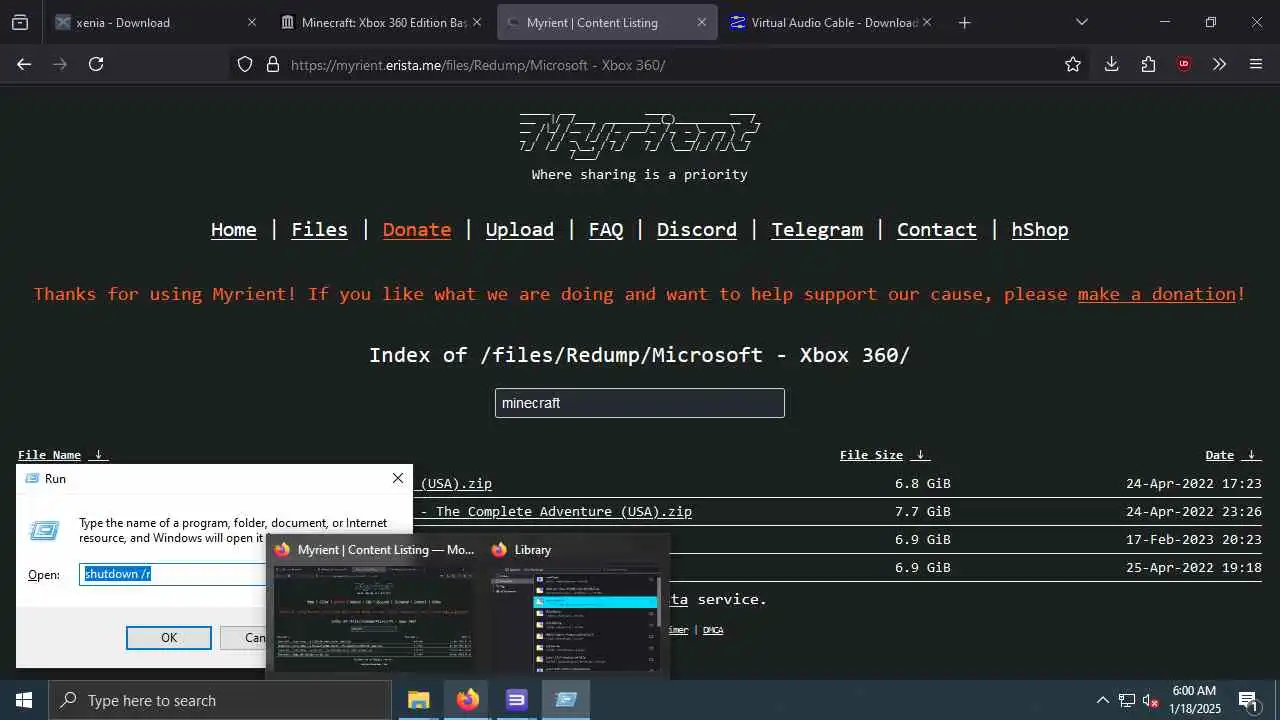
Task: Open the Files navigation link
Action: 320,229
